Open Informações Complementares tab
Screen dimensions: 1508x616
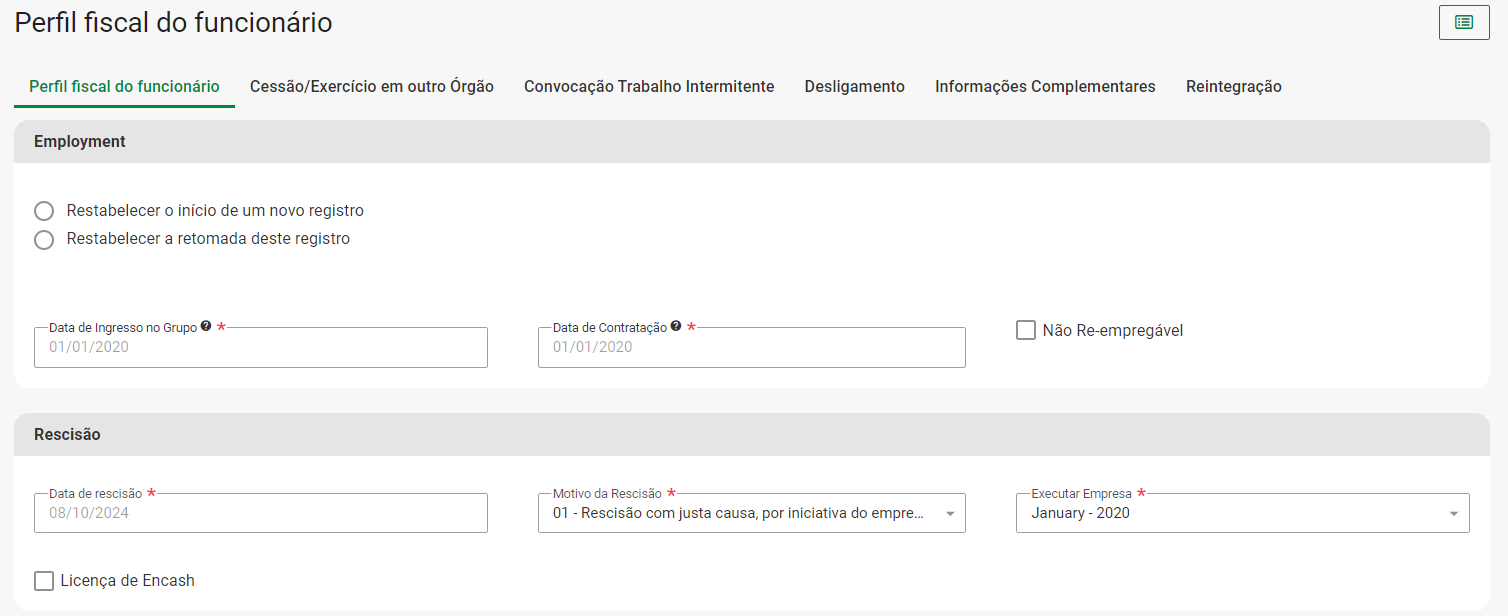(1045, 87)
